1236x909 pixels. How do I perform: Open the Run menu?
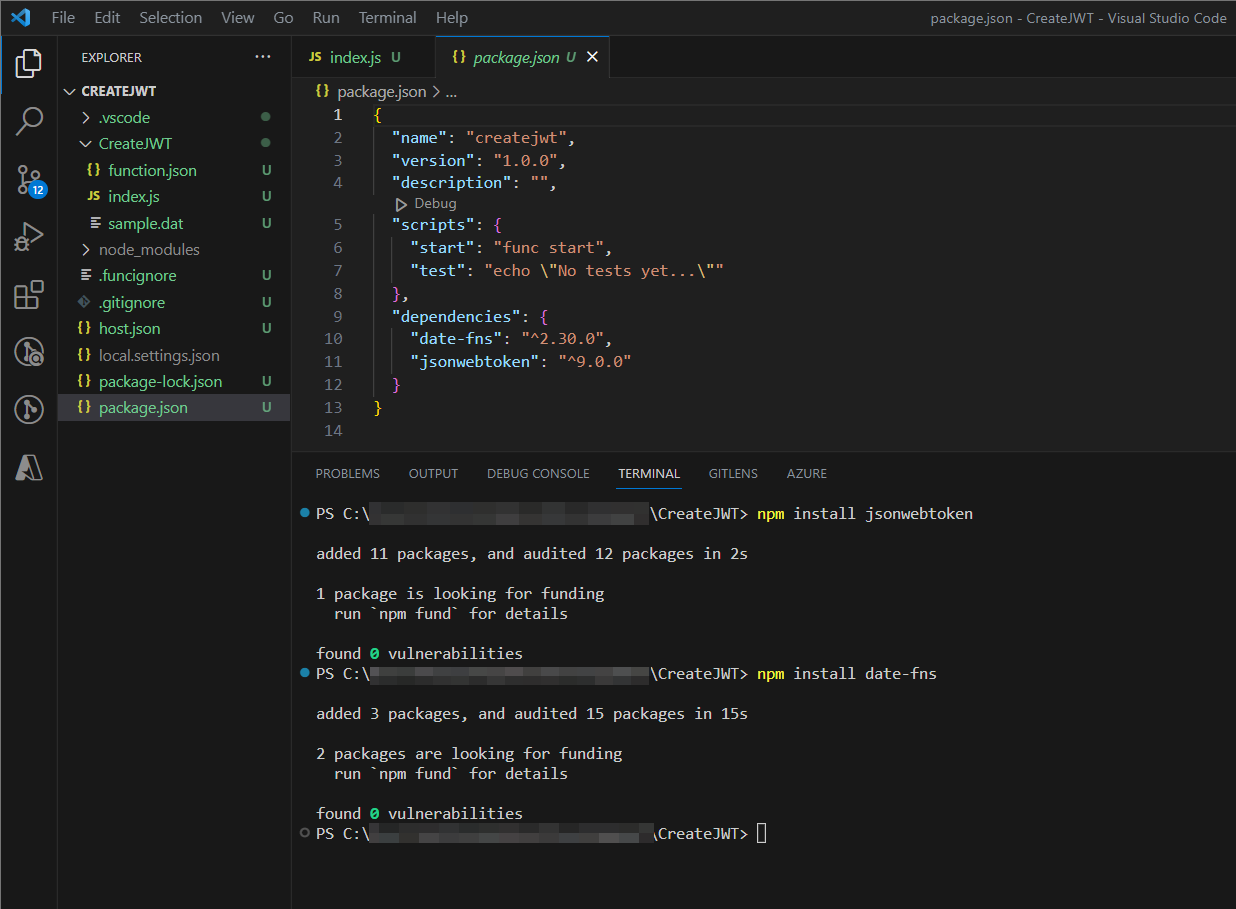pyautogui.click(x=326, y=18)
